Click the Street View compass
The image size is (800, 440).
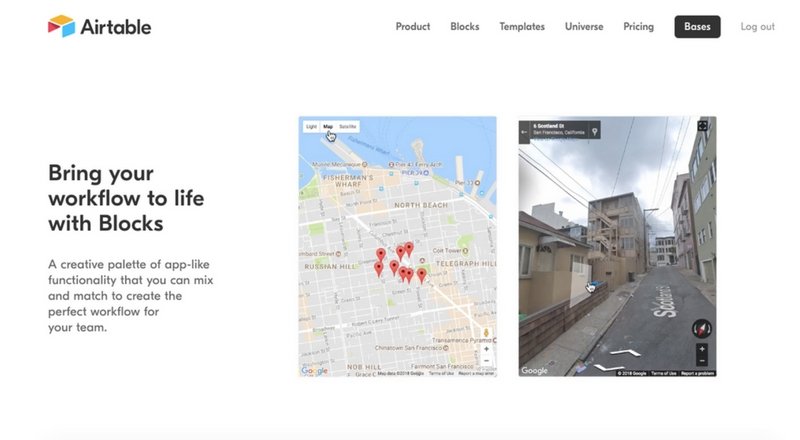(702, 329)
